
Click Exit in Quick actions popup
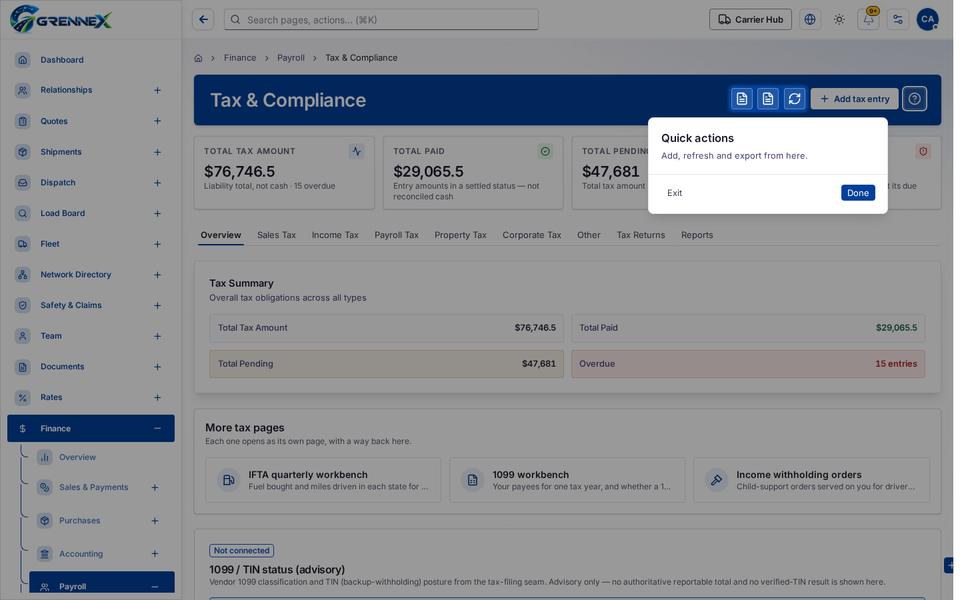click(675, 193)
